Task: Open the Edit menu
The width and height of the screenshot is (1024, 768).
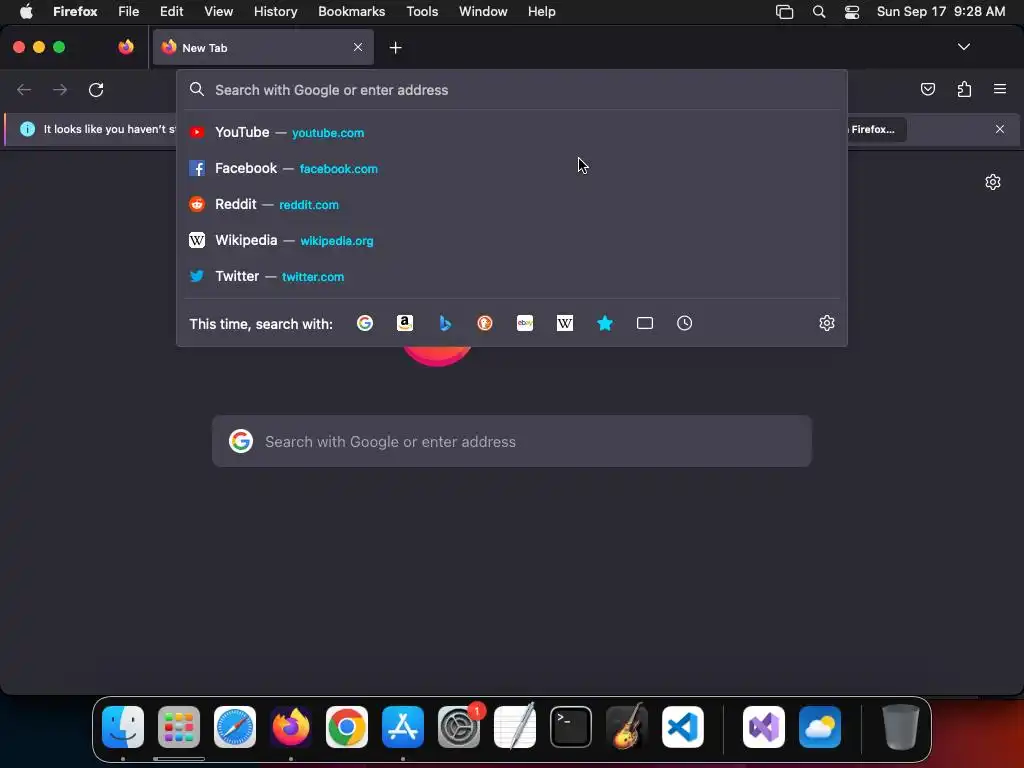Action: (172, 11)
